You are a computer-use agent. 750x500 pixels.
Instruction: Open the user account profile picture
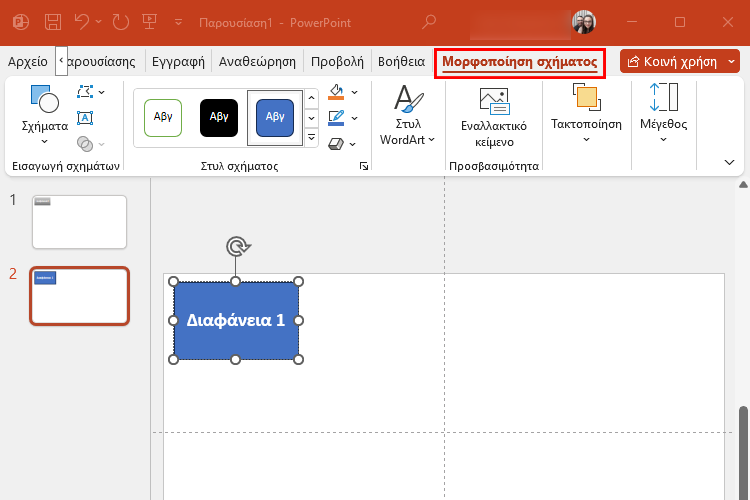click(584, 22)
